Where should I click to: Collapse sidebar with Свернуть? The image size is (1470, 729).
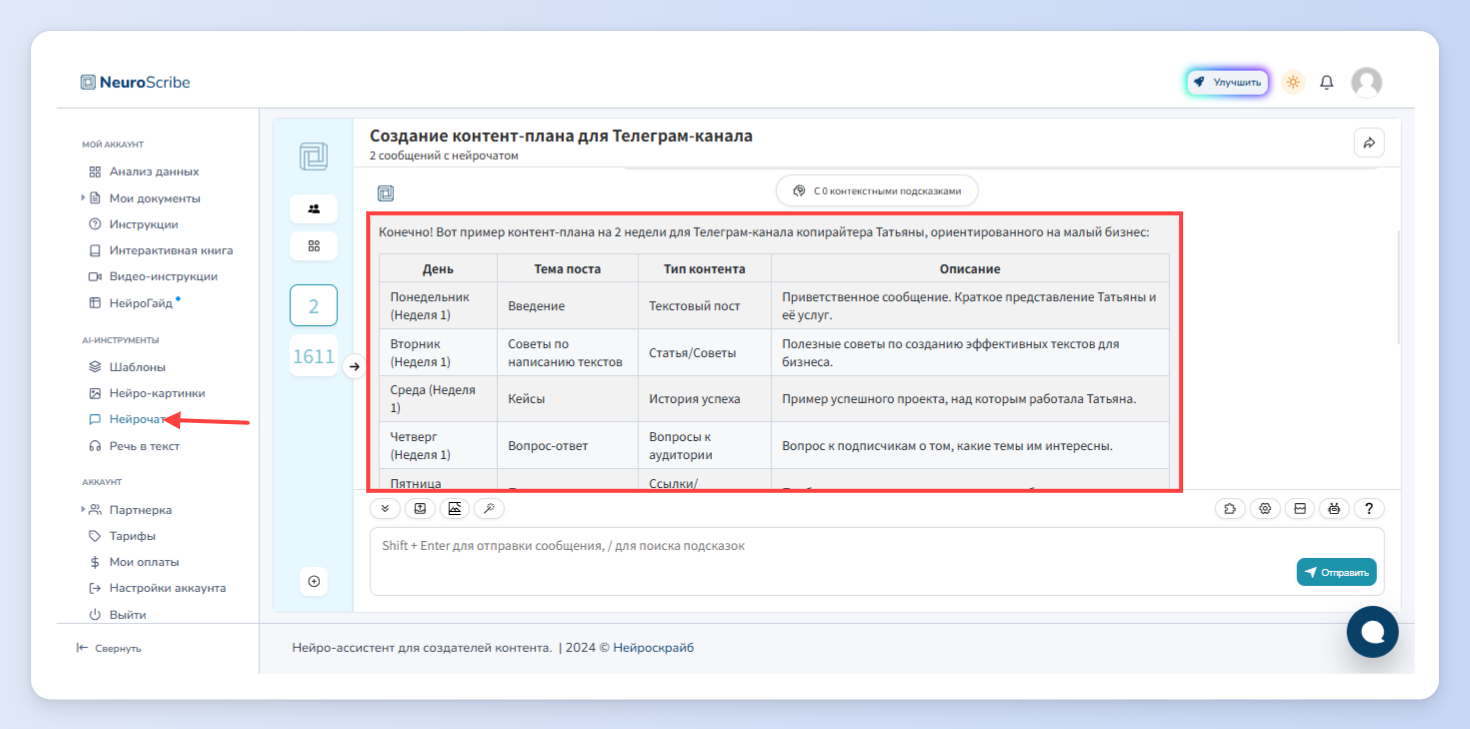coord(109,648)
